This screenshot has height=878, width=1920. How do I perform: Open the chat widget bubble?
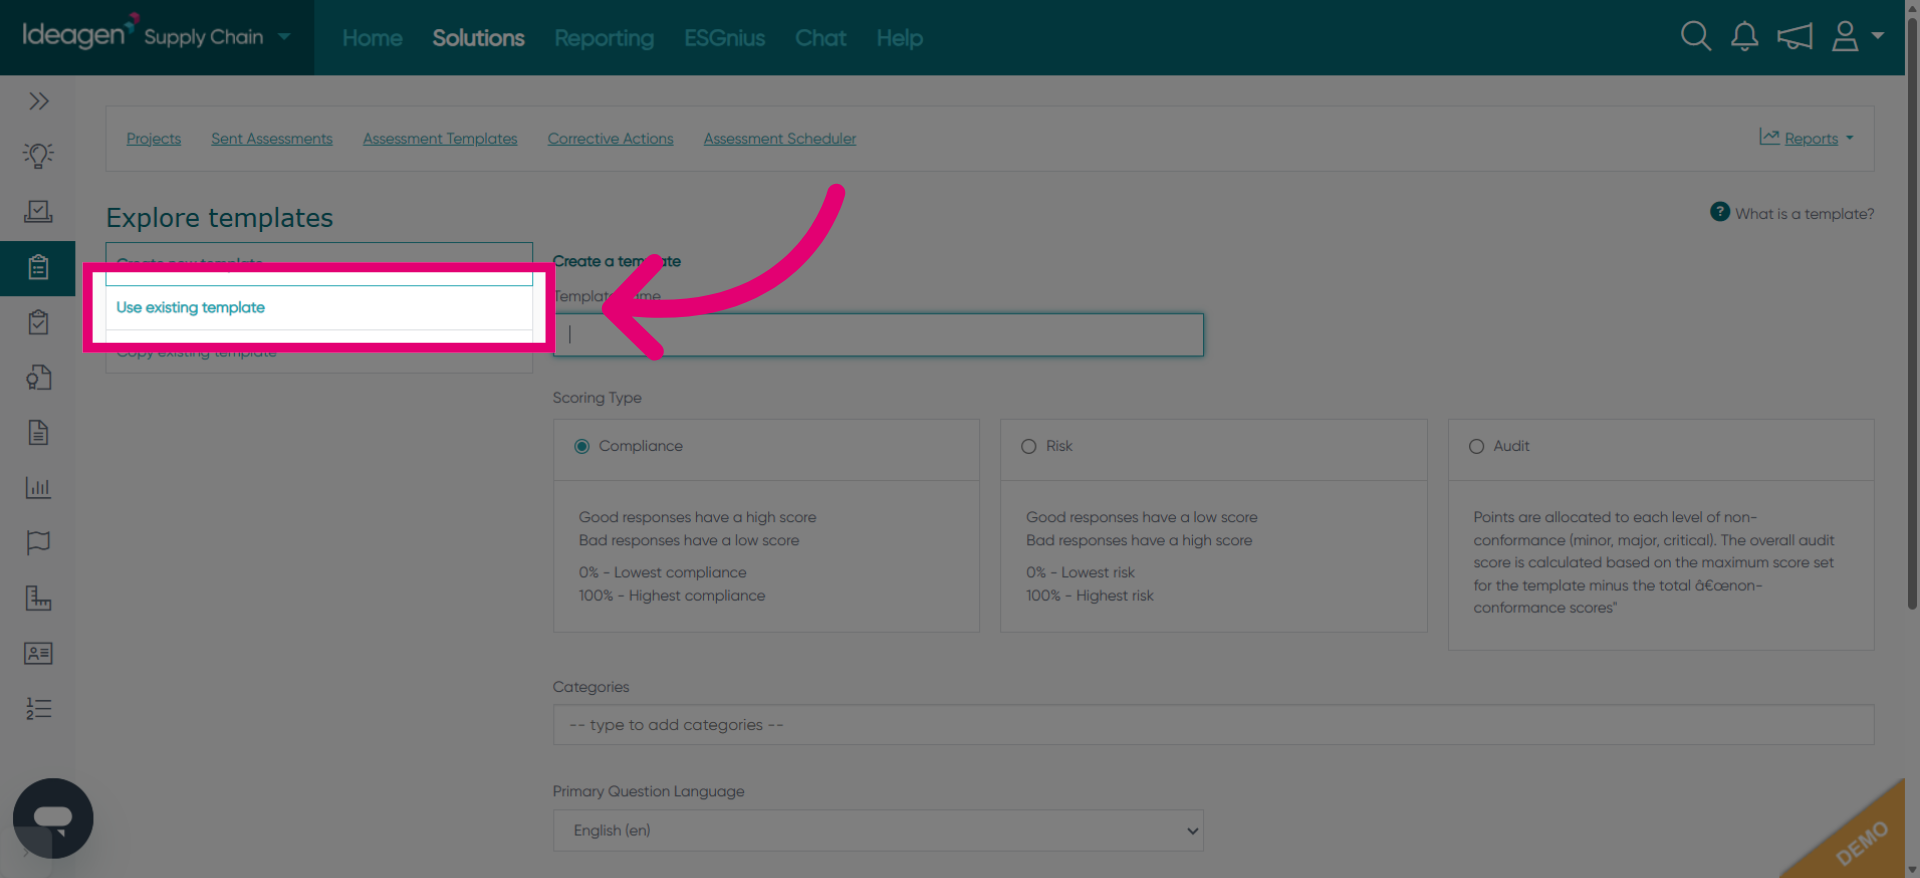click(53, 818)
